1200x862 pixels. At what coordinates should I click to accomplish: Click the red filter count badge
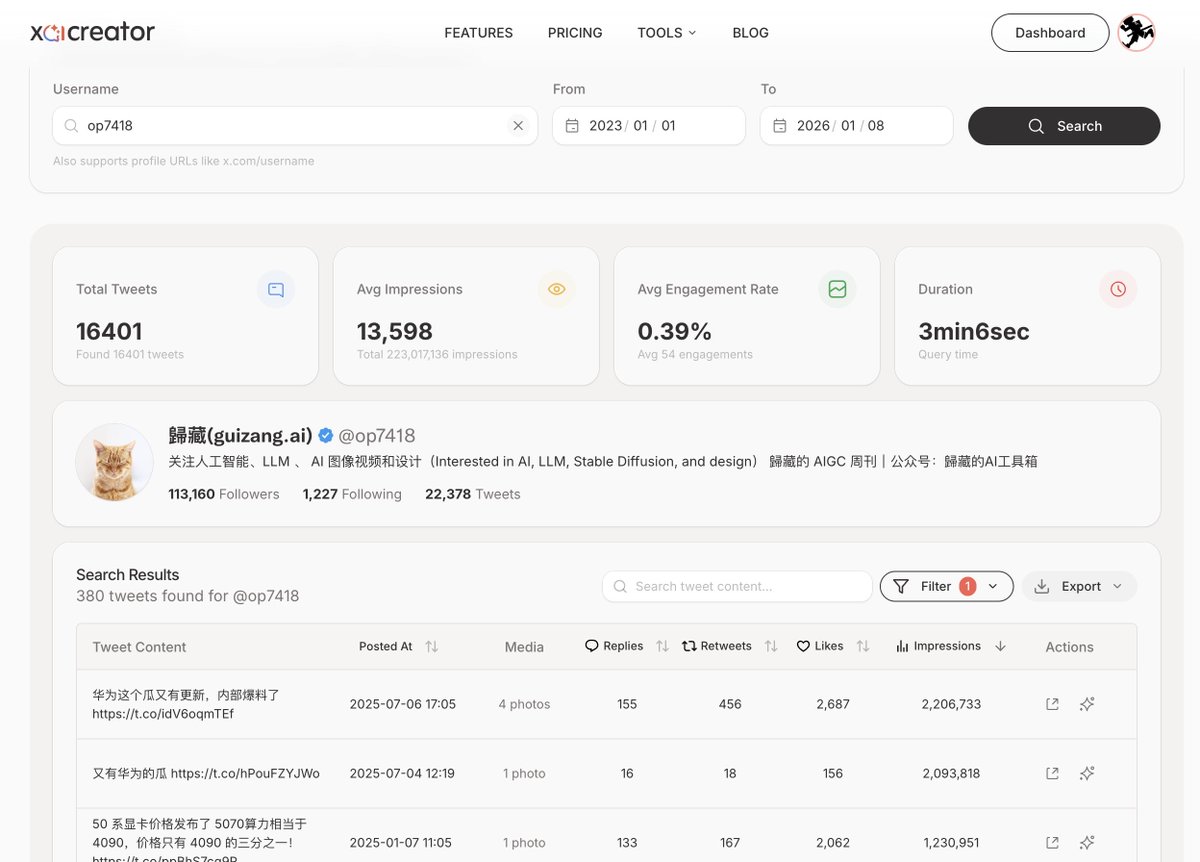coord(967,587)
